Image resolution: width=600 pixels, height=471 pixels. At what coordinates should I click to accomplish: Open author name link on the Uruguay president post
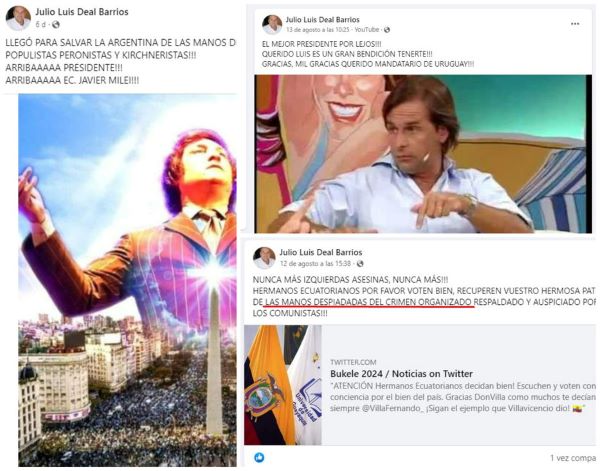tap(323, 20)
